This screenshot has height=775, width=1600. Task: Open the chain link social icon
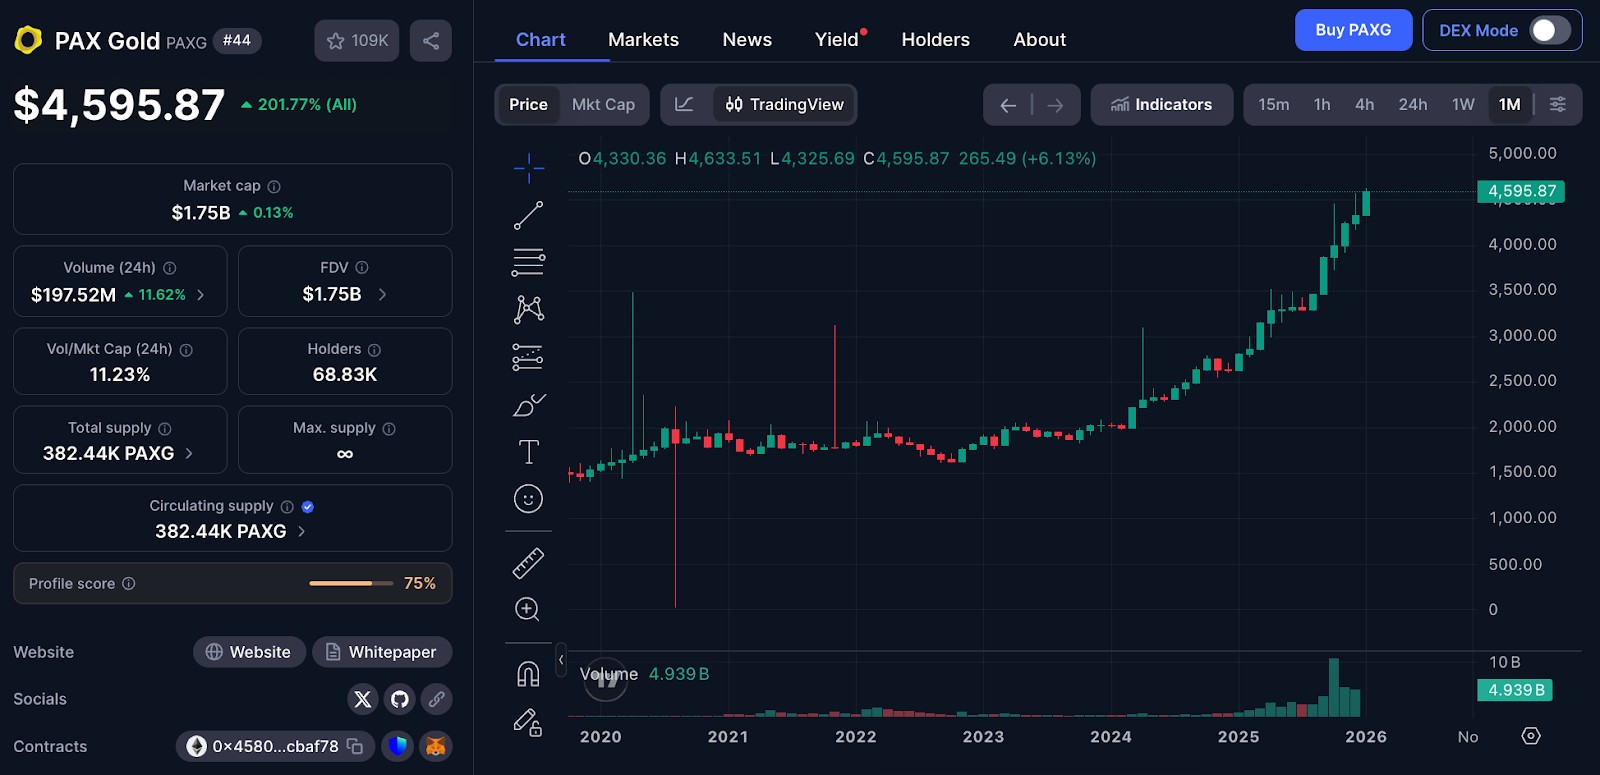tap(437, 699)
